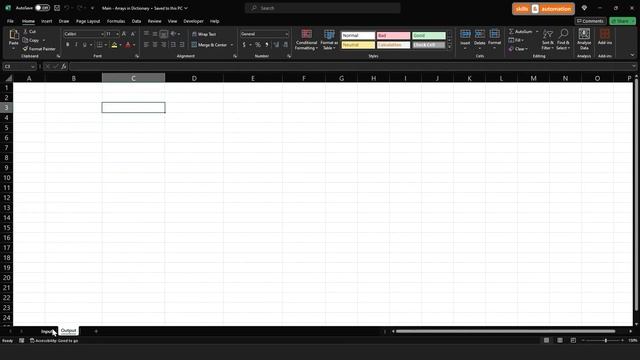Open the Paste icon in Clipboard group
Screen dimensions: 640x360
[x=13, y=35]
